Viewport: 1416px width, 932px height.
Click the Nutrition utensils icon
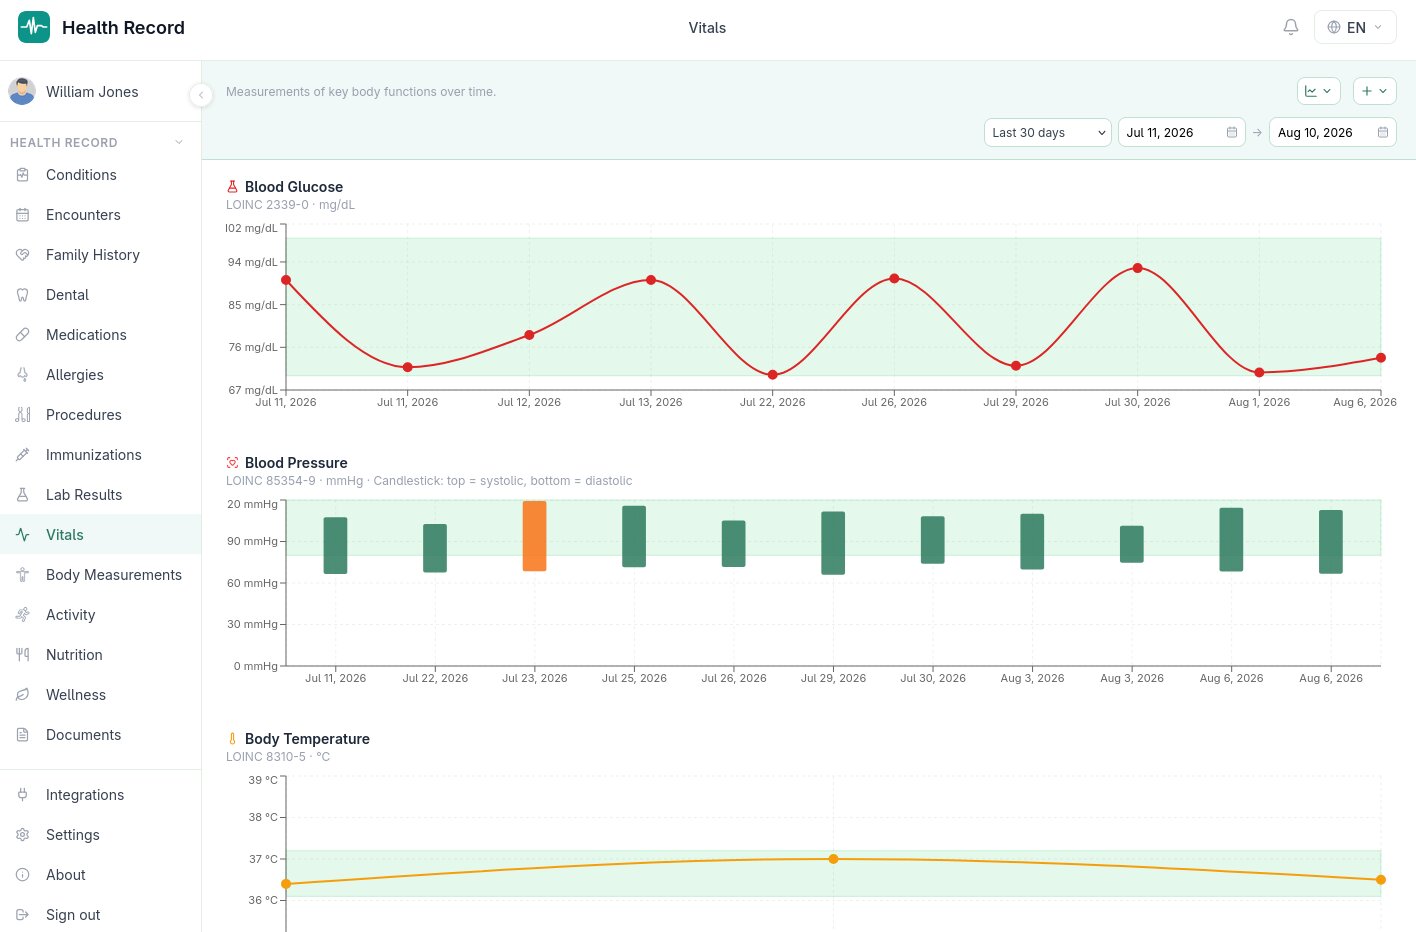[23, 655]
